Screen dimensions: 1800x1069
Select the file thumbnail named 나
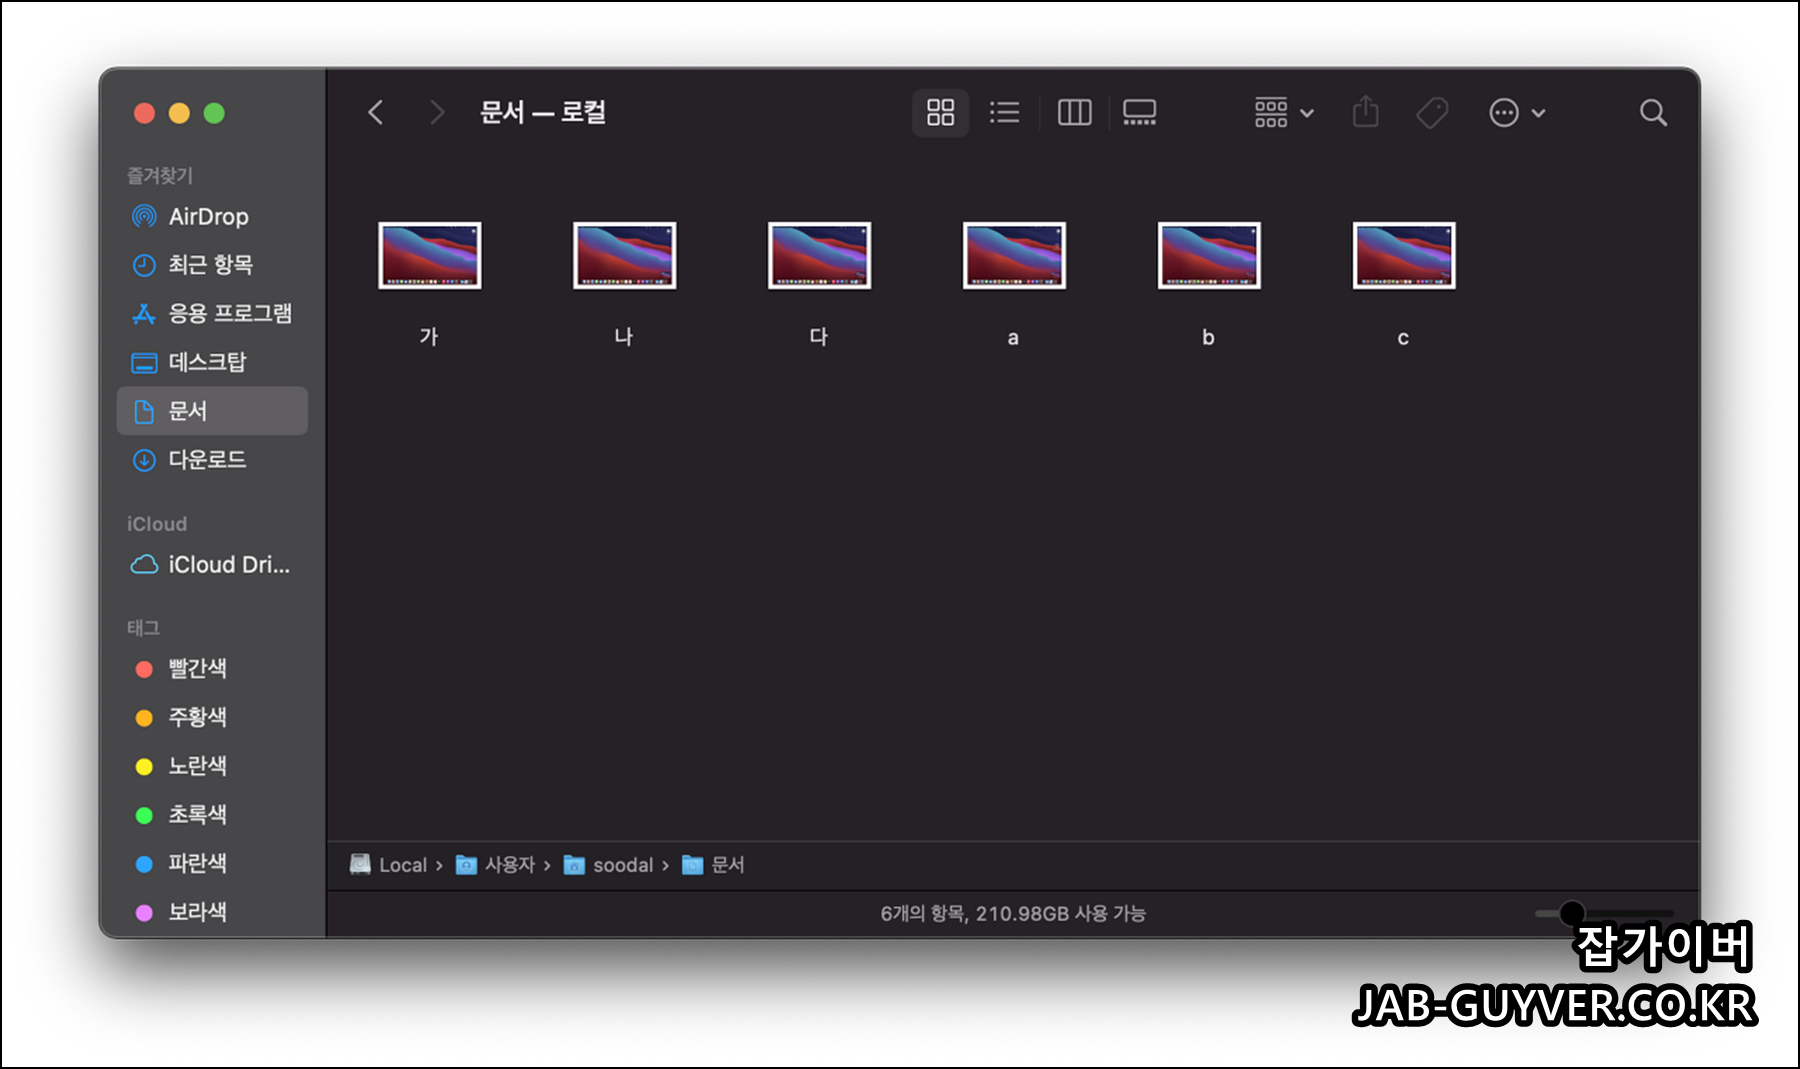pos(625,255)
